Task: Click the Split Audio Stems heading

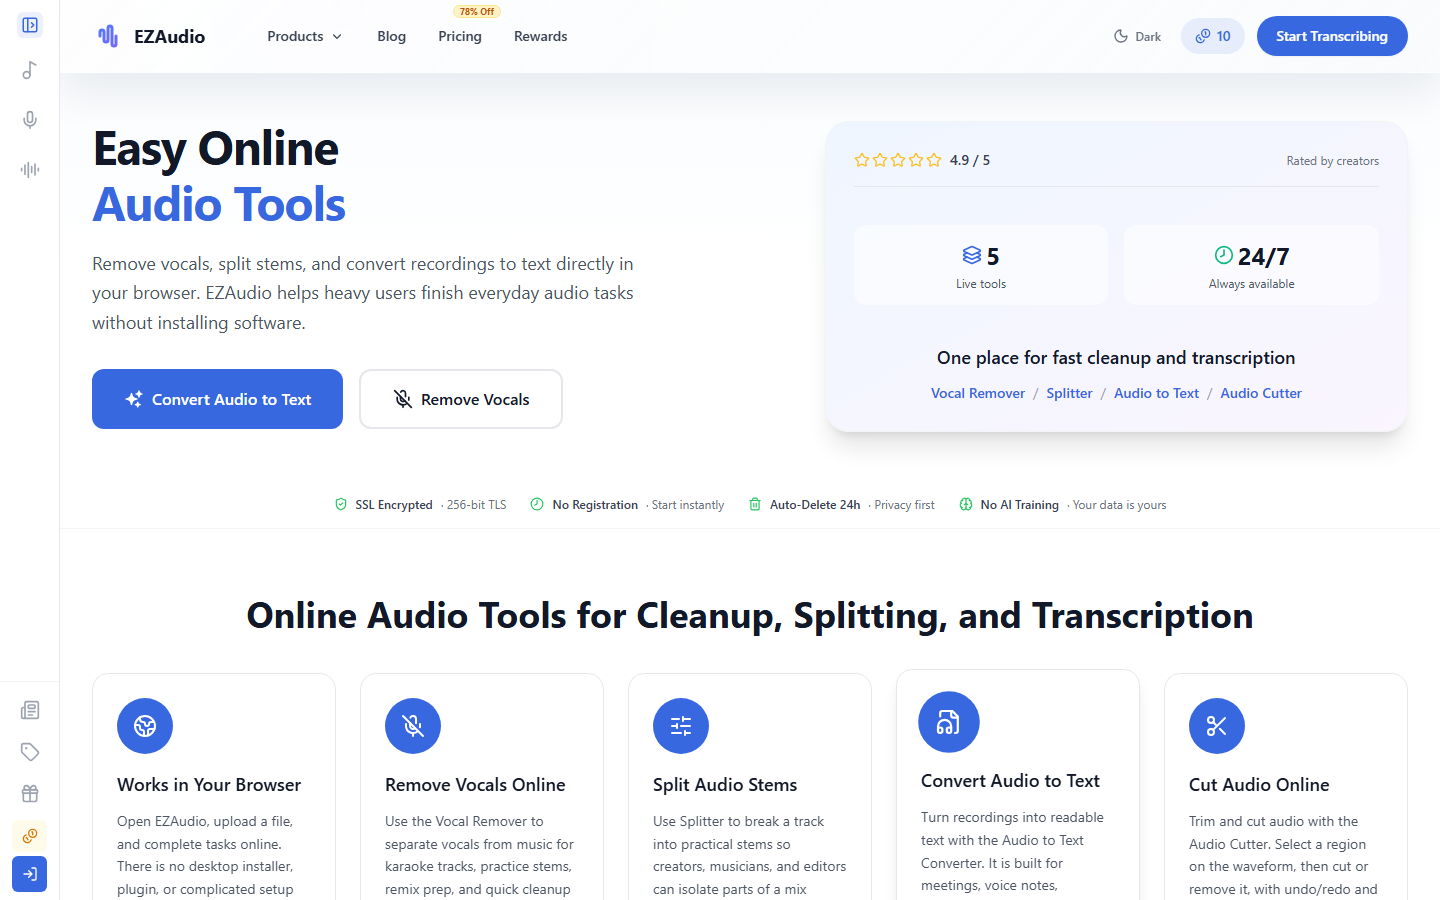Action: pyautogui.click(x=725, y=785)
